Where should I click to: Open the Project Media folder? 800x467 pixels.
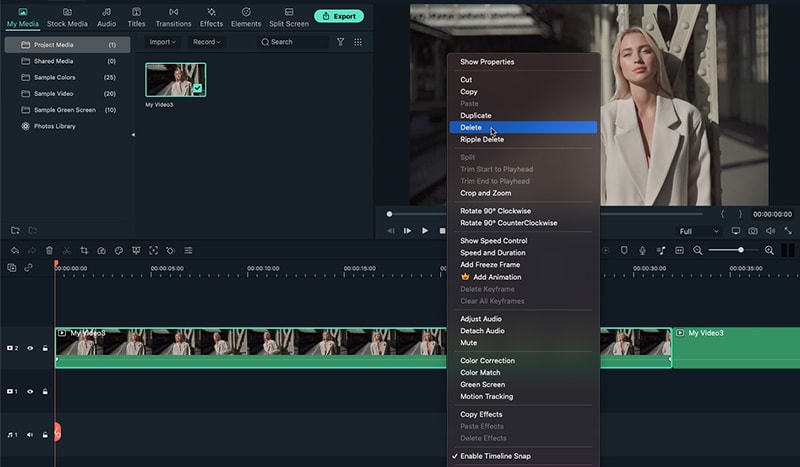[x=67, y=45]
